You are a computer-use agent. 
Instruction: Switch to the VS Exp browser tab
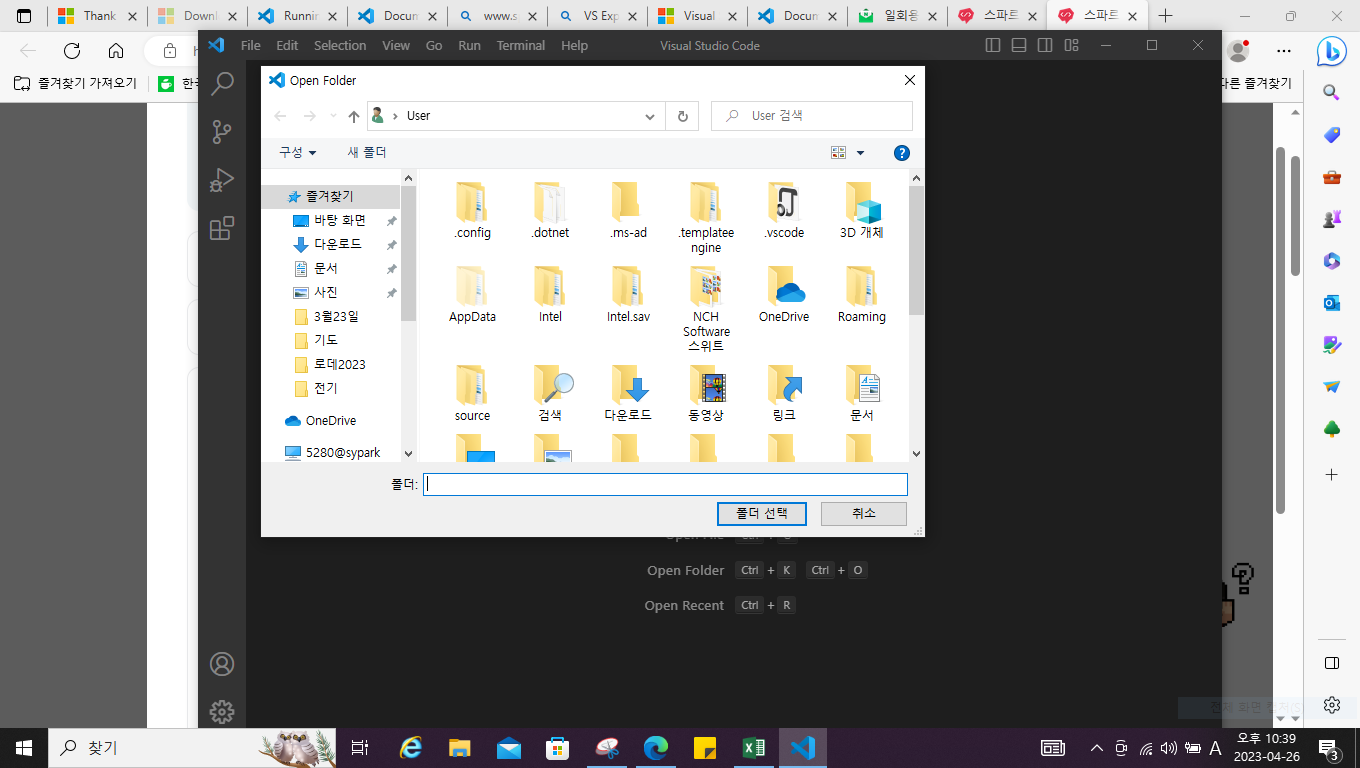tap(596, 16)
